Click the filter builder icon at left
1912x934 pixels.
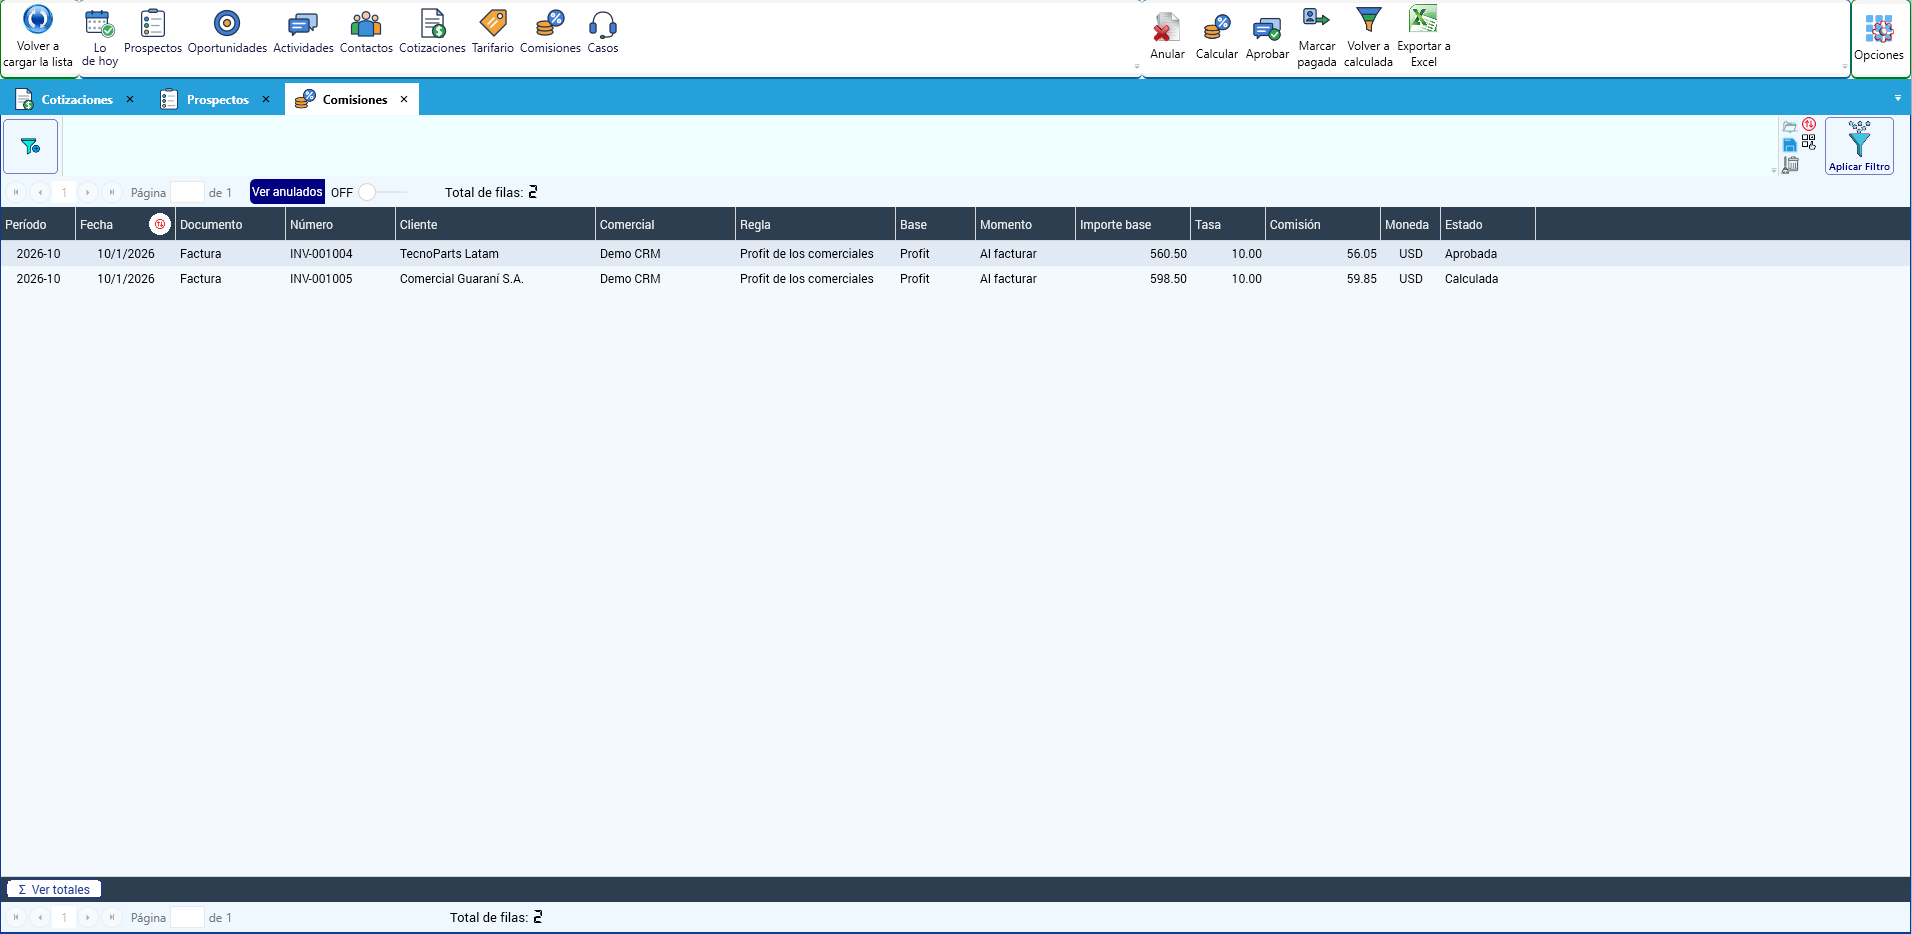pyautogui.click(x=31, y=146)
